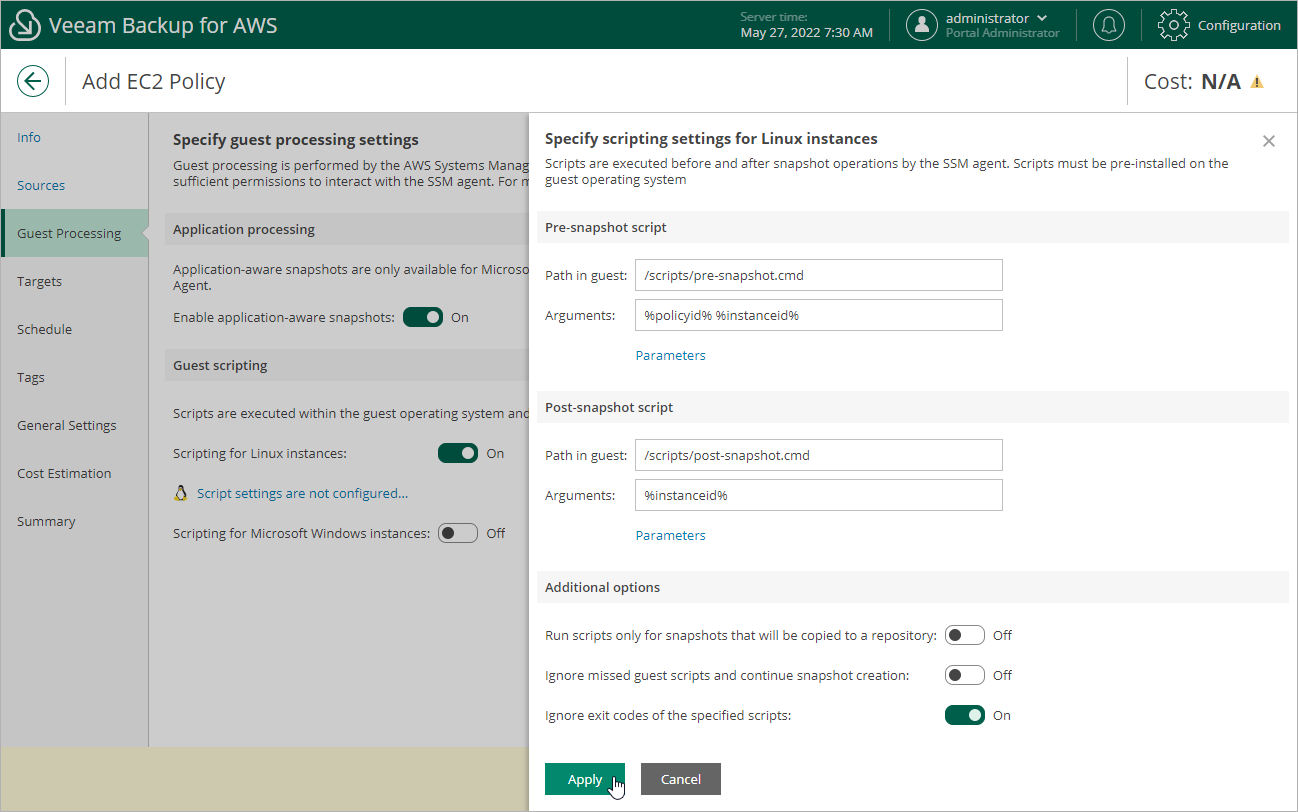Click the post-snapshot script path field
The width and height of the screenshot is (1298, 812).
pos(818,455)
